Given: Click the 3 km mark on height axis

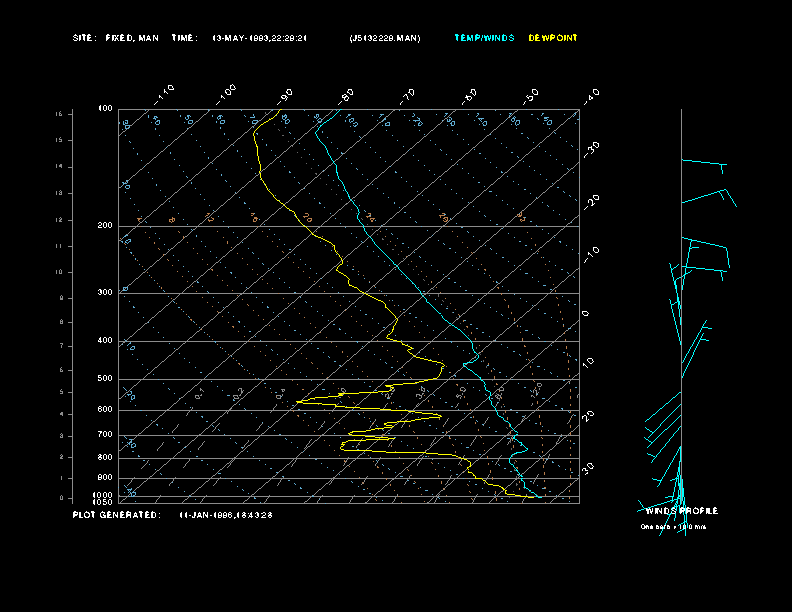Looking at the screenshot, I should click(x=61, y=436).
